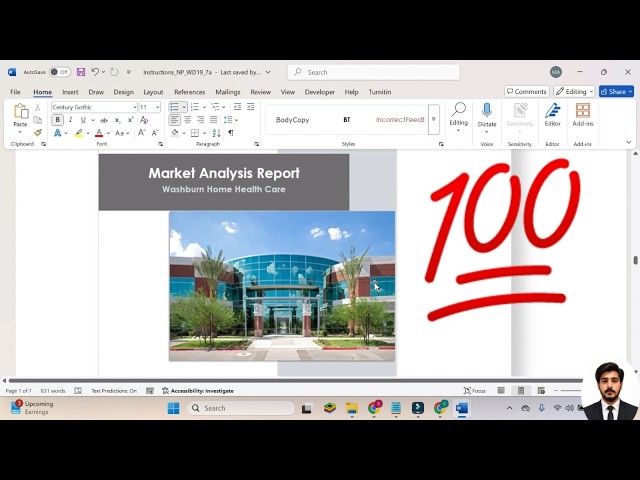640x480 pixels.
Task: Justify paragraph text
Action: tap(213, 120)
